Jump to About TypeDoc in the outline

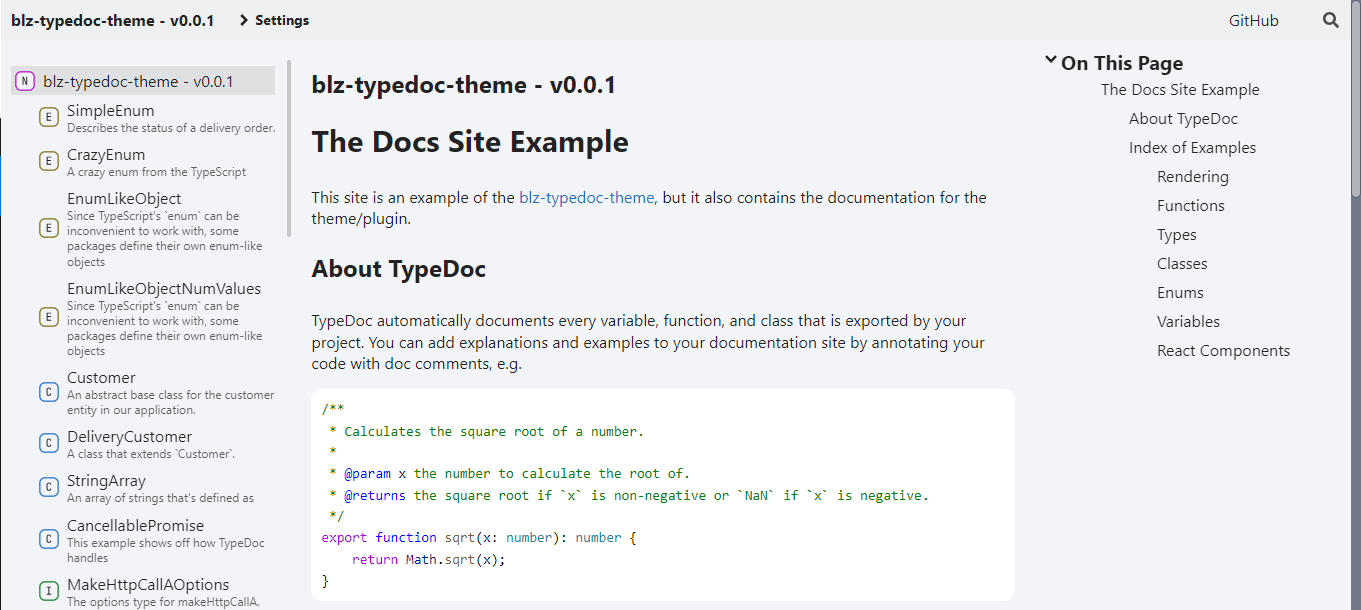click(x=1183, y=118)
